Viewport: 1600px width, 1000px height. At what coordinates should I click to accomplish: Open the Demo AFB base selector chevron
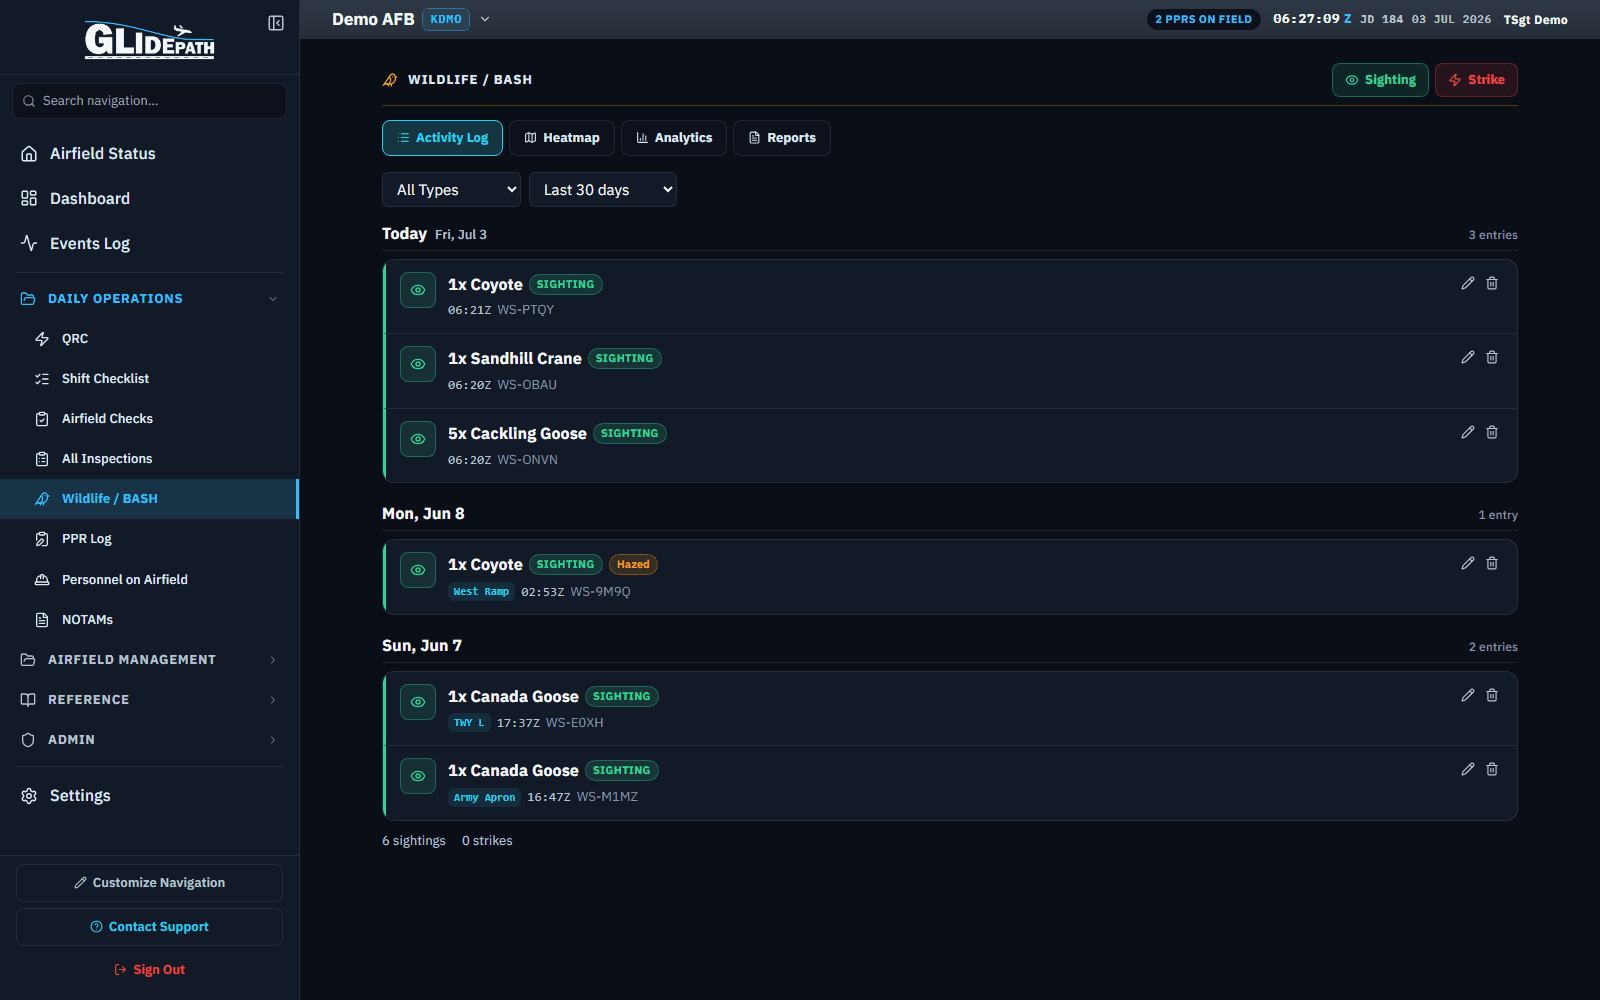pyautogui.click(x=485, y=19)
